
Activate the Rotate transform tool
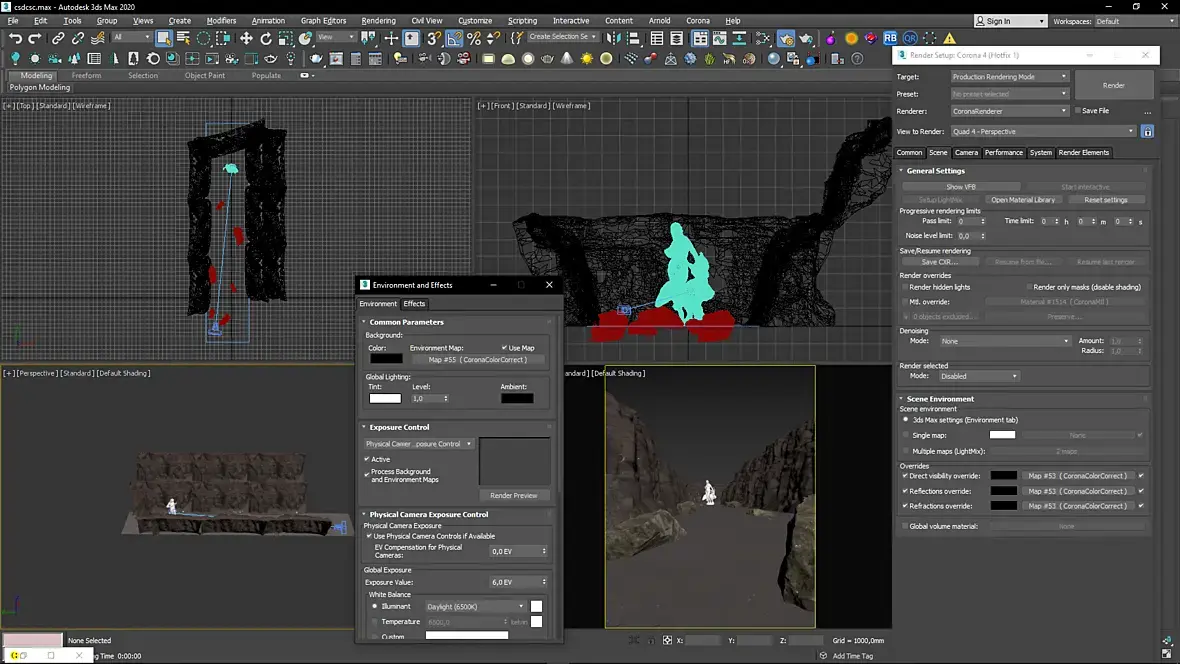point(266,38)
